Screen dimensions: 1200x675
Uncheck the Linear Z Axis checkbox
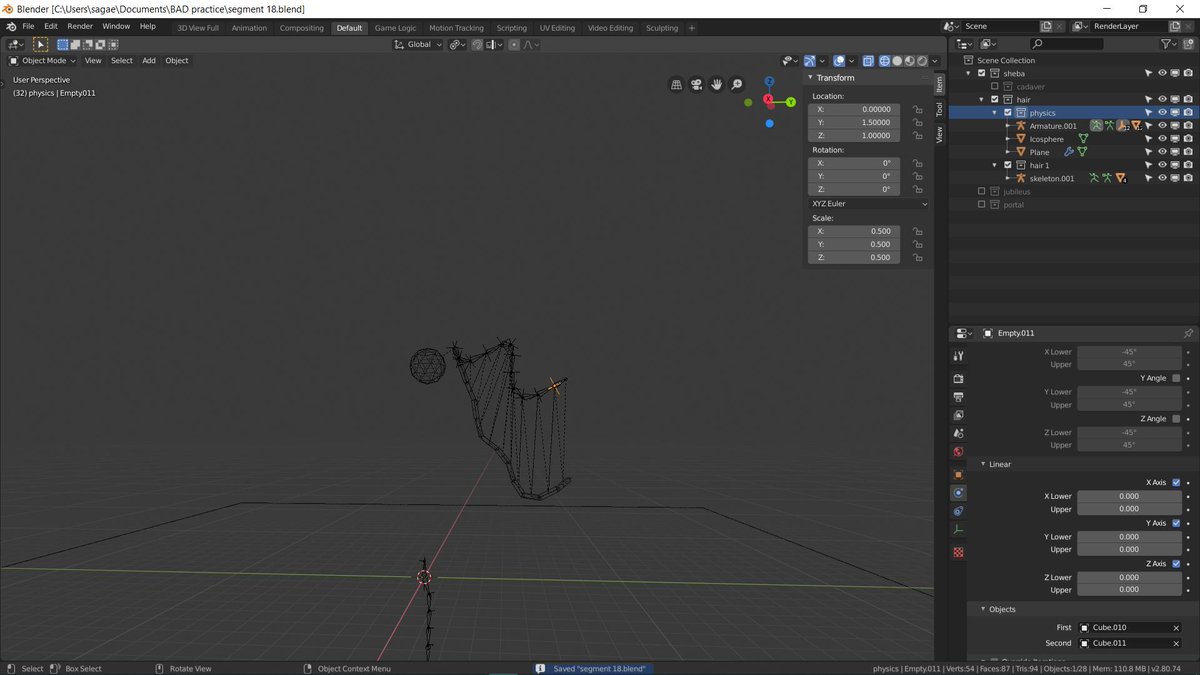click(1175, 564)
